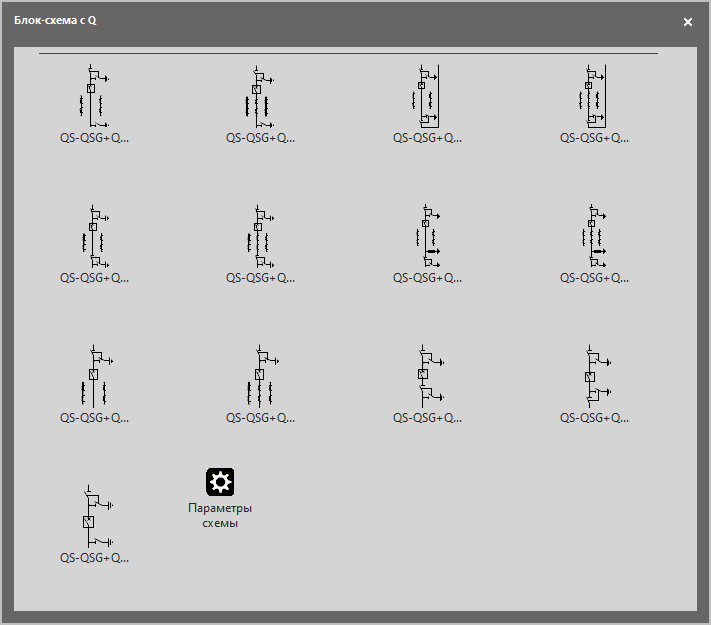This screenshot has height=625, width=711.
Task: Choose first scheme diagram in second row
Action: 93,236
